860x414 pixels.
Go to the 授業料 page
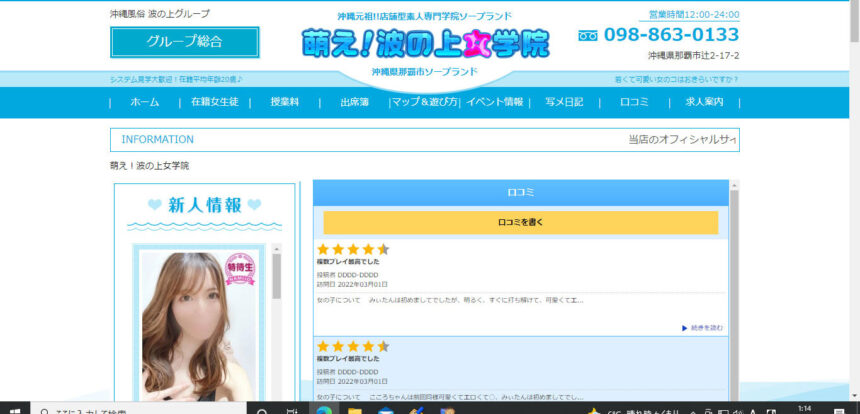285,102
